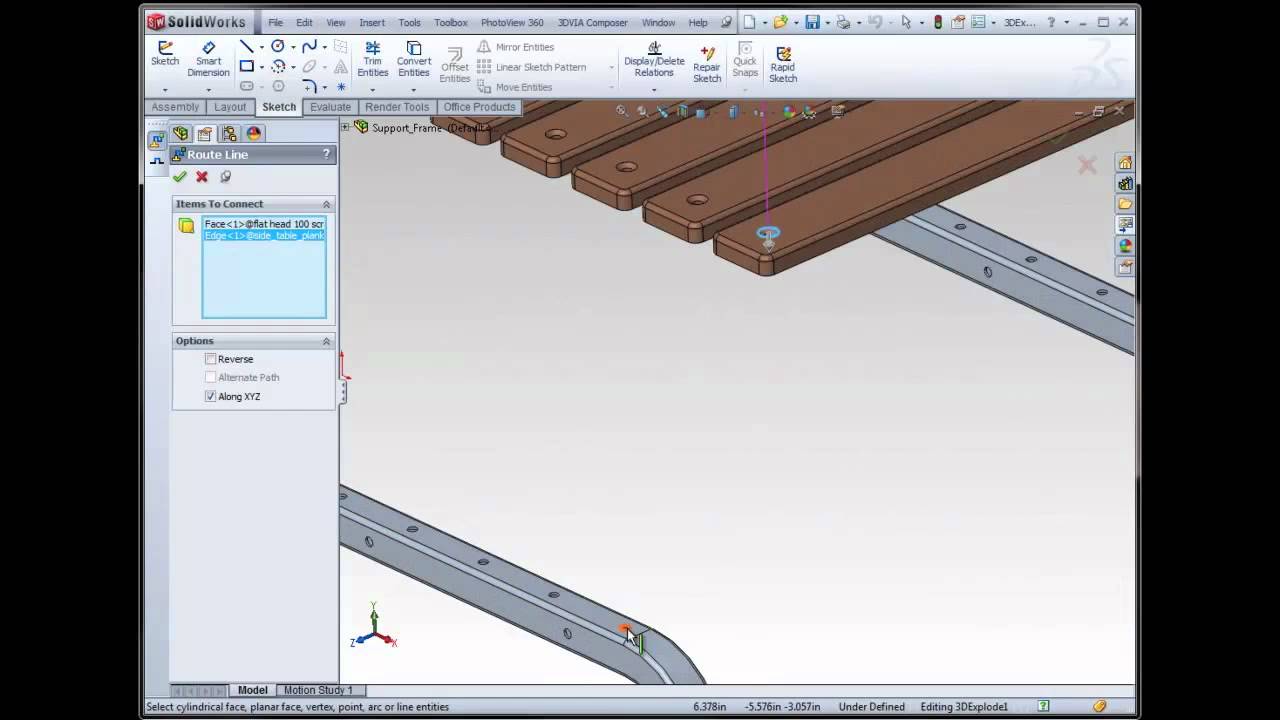Open the Help menu
1280x720 pixels.
pyautogui.click(x=698, y=22)
